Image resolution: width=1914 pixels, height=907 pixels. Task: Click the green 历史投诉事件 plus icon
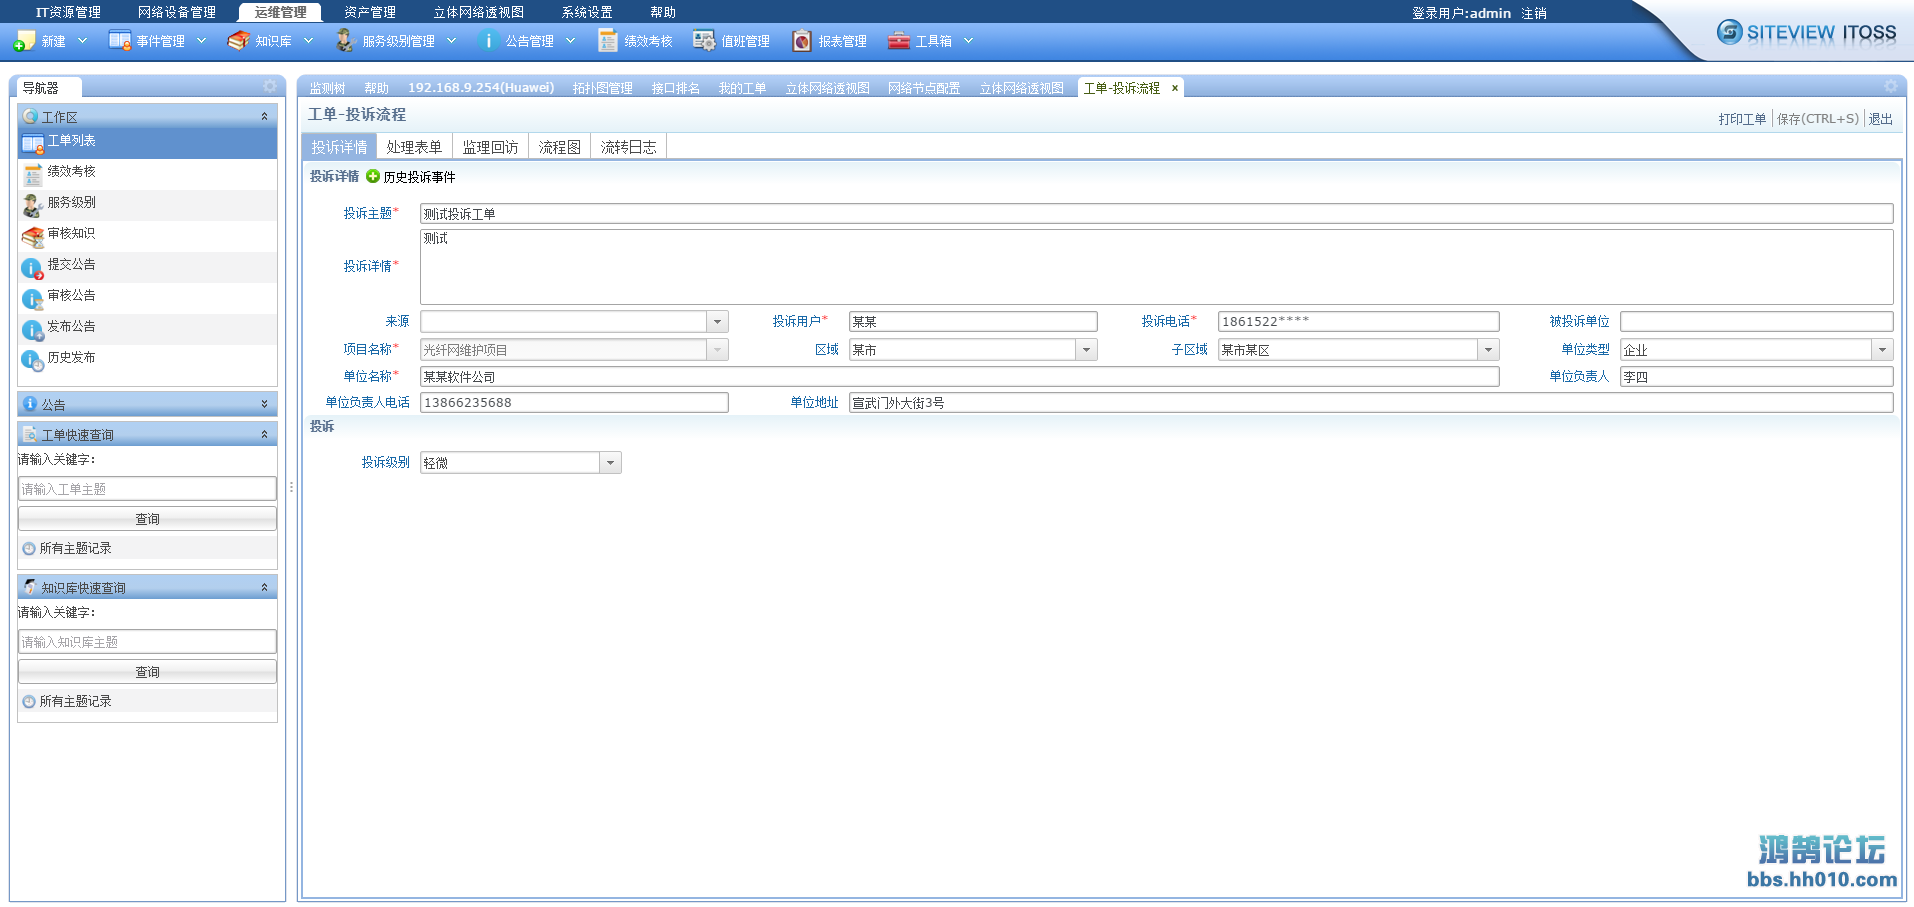tap(373, 176)
